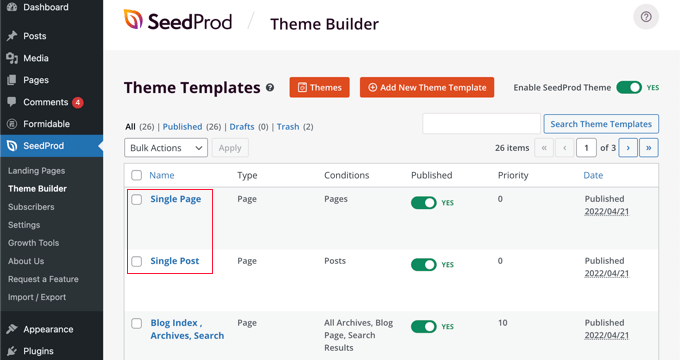
Task: Click the template search input field
Action: [481, 124]
